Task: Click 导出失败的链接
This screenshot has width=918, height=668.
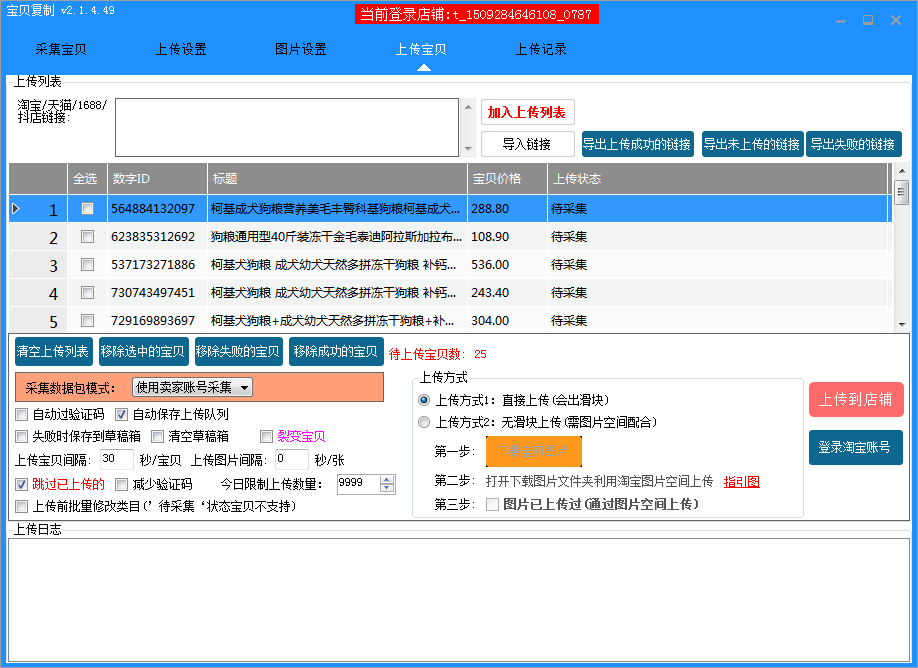Action: click(855, 144)
